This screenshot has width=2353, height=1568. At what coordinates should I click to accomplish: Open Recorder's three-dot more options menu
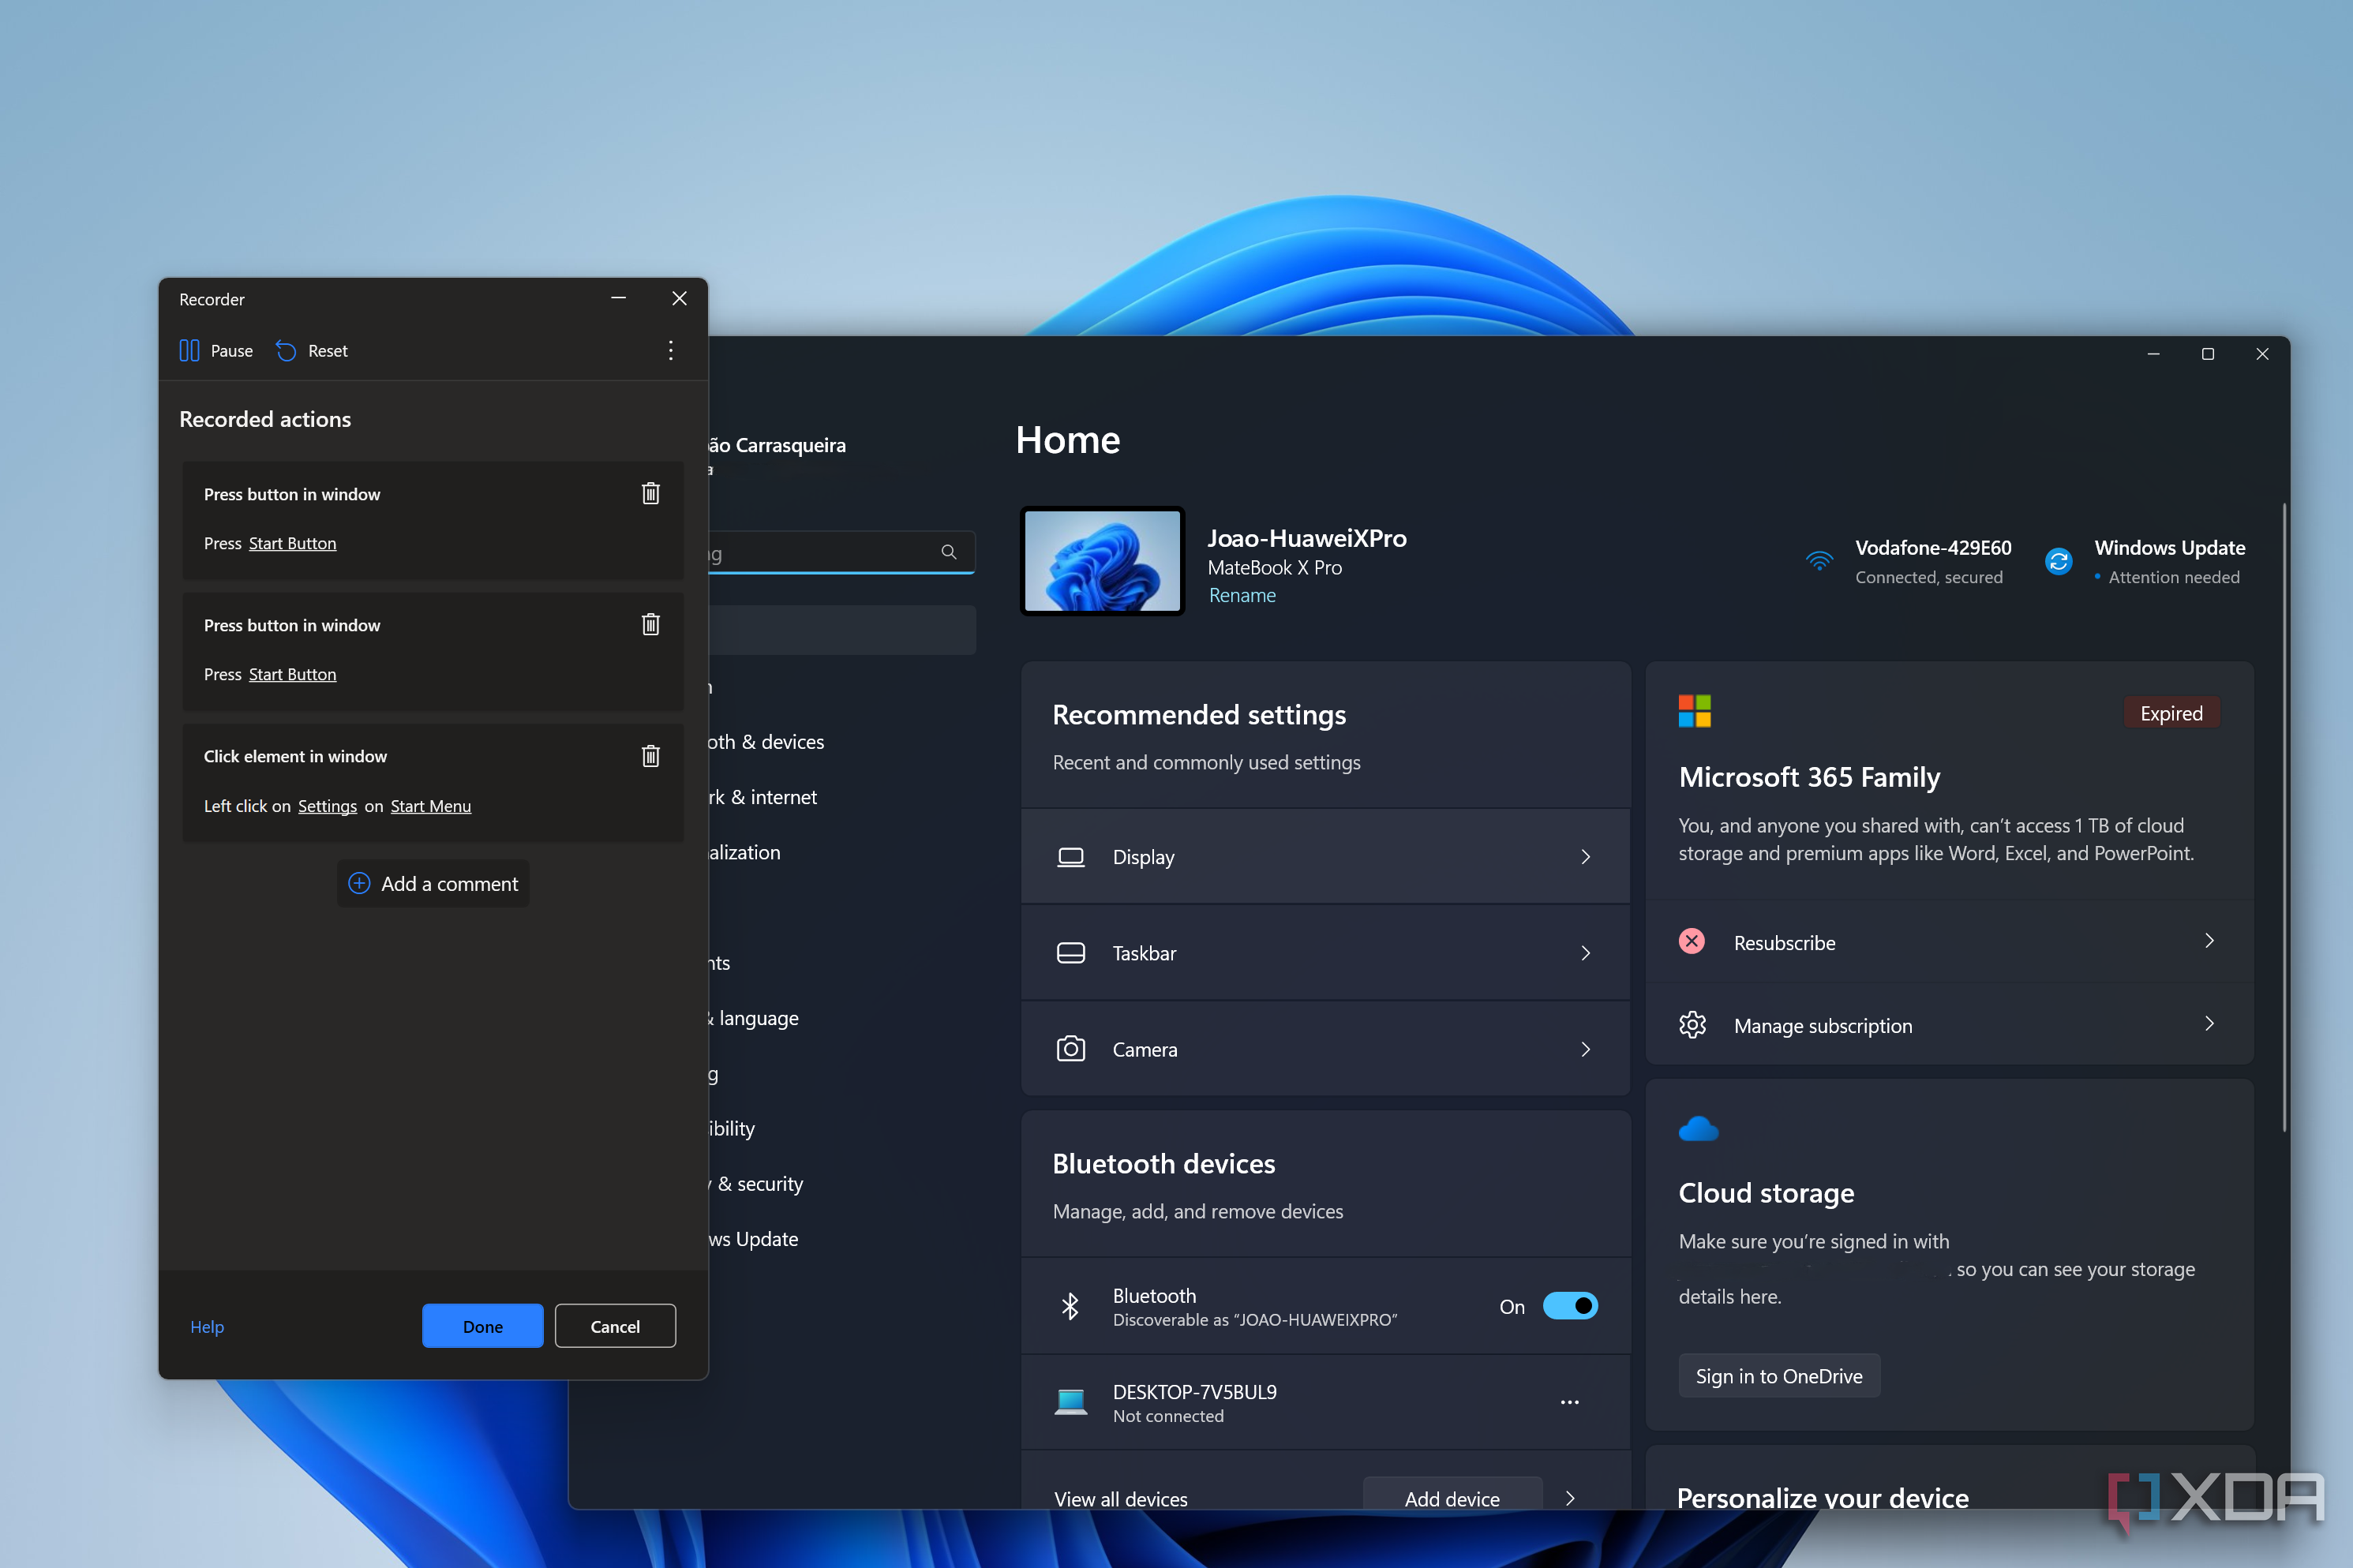671,351
